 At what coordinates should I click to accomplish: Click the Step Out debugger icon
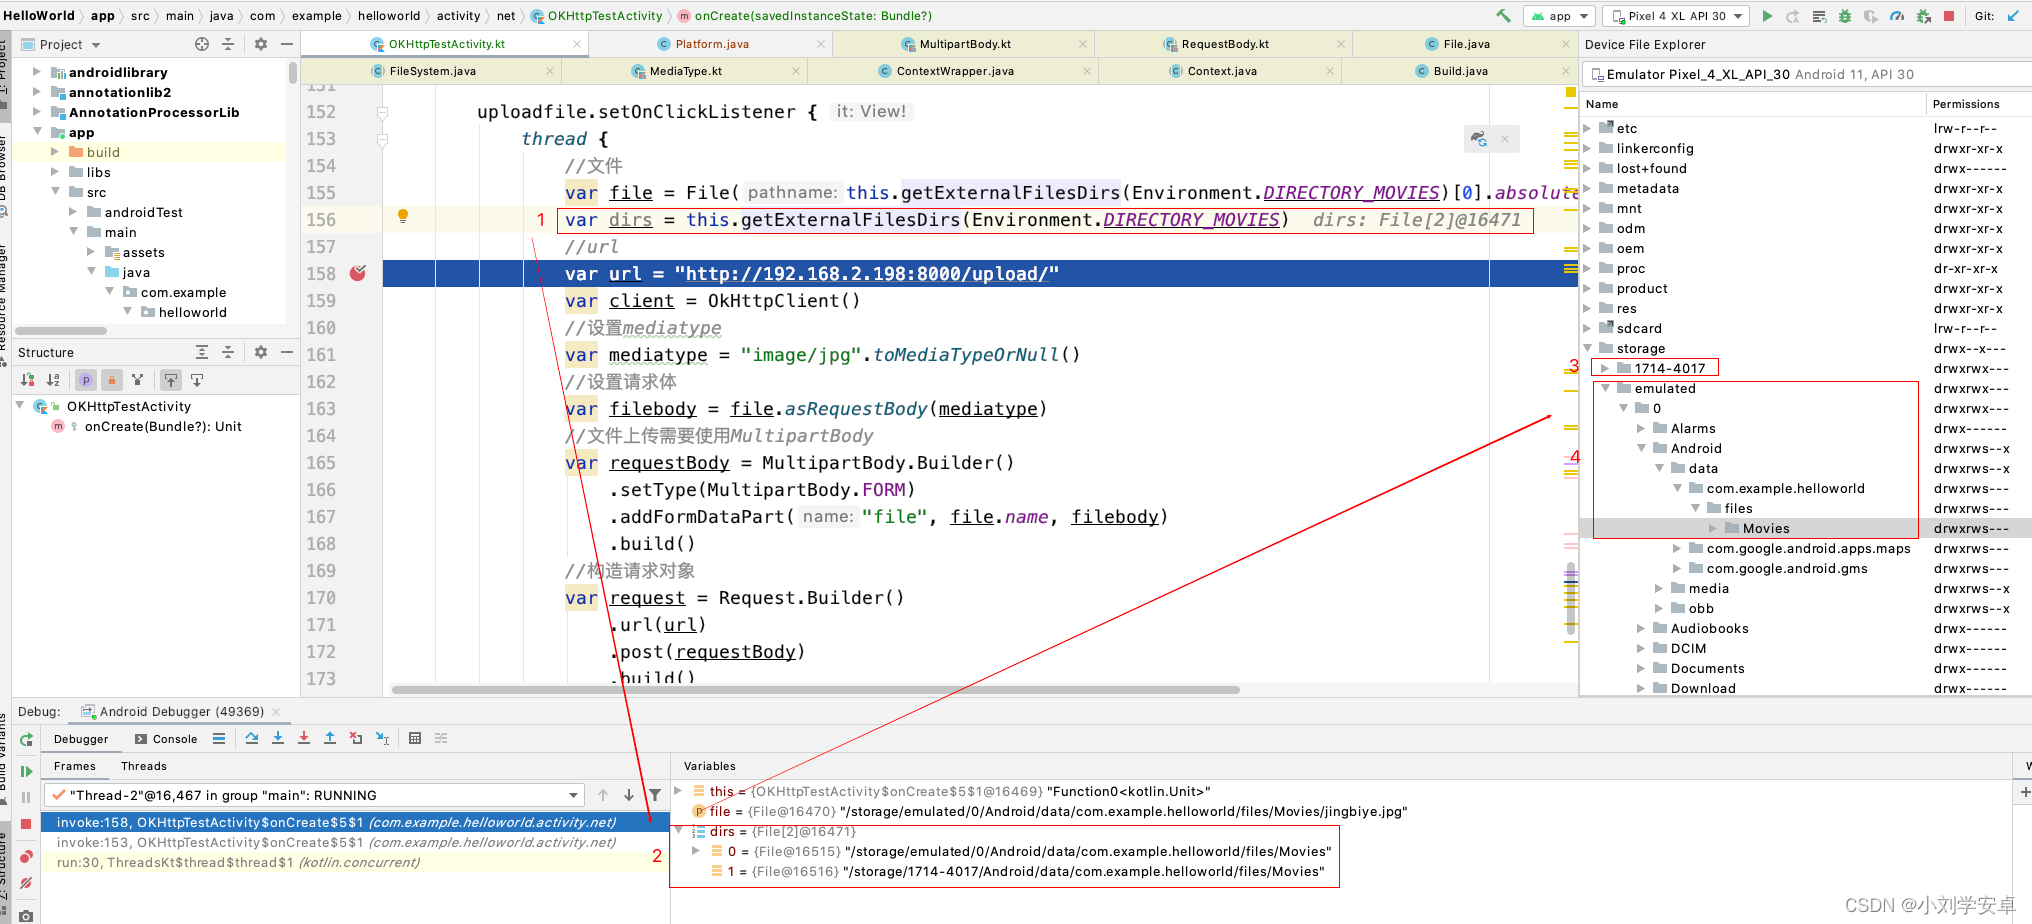(x=330, y=738)
